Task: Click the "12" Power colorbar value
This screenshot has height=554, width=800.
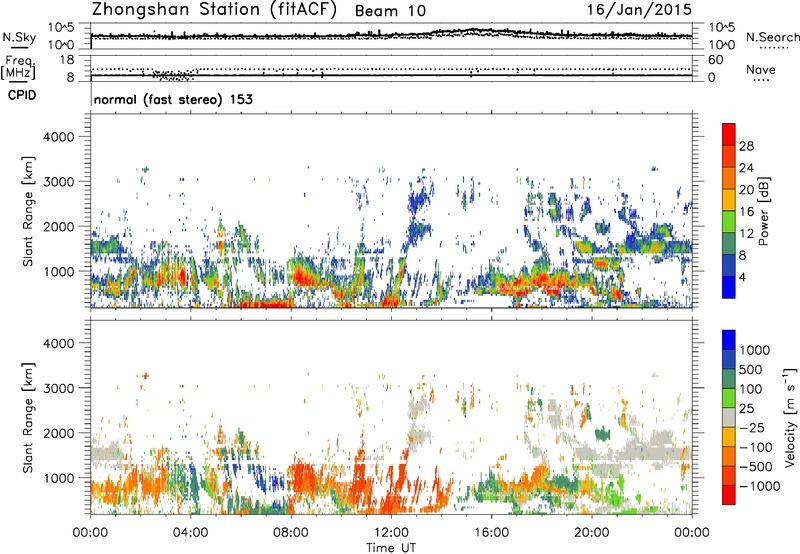Action: [x=746, y=234]
